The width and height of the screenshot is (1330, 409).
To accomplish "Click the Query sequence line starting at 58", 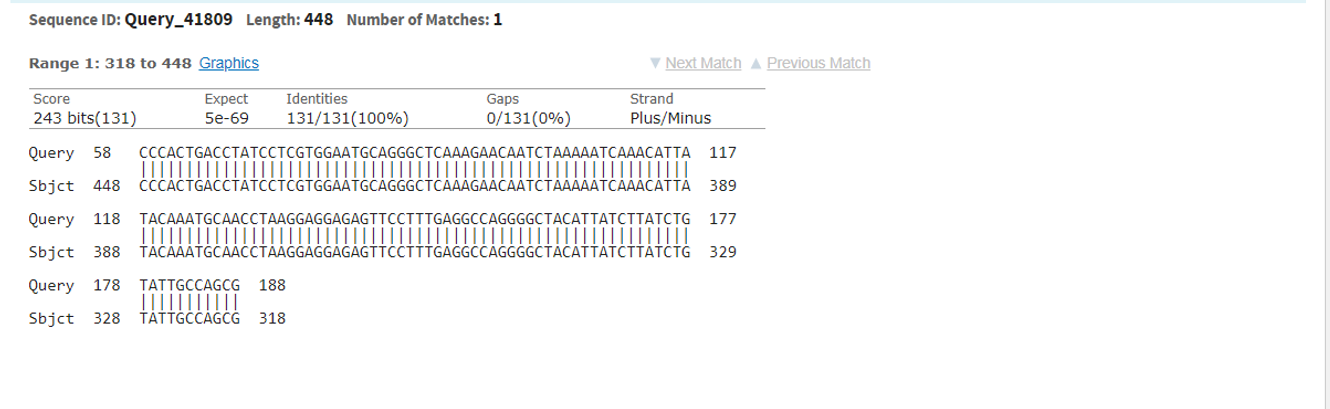I will click(x=415, y=153).
